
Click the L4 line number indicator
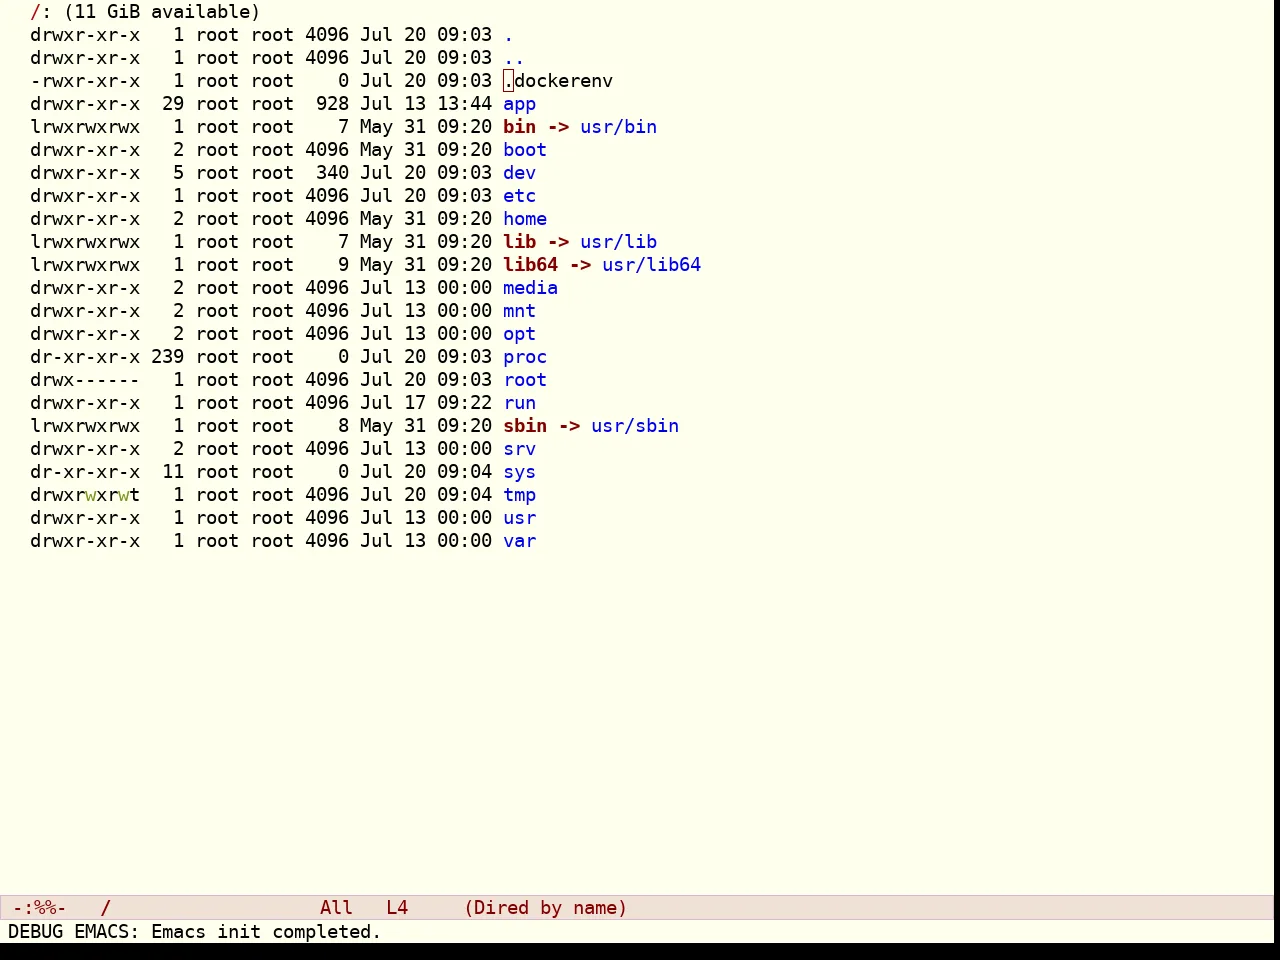397,908
